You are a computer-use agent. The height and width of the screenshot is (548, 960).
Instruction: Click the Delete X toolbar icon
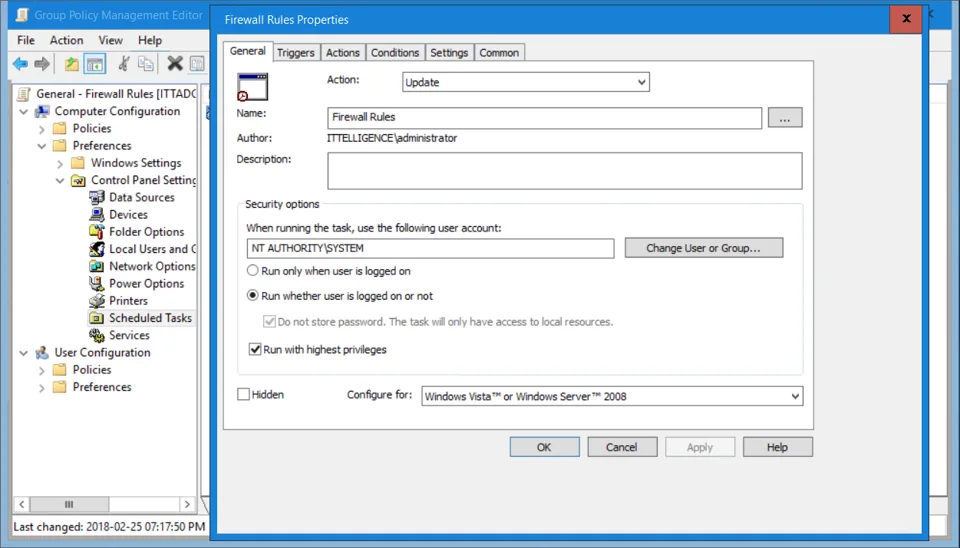pos(175,64)
